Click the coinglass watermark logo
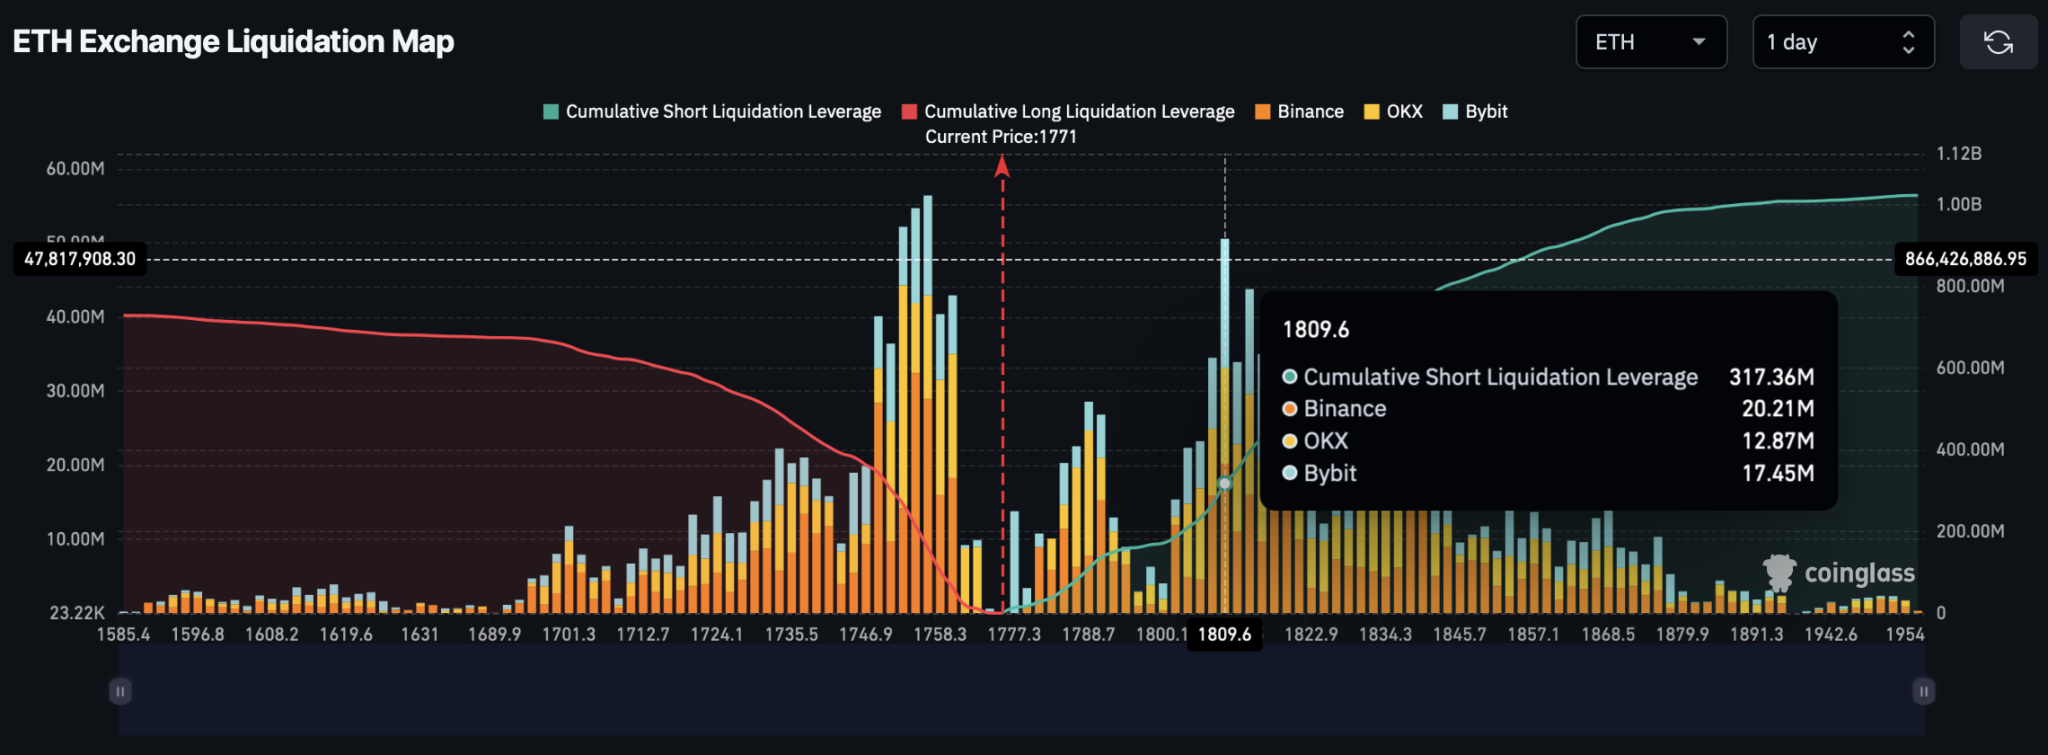 1838,573
